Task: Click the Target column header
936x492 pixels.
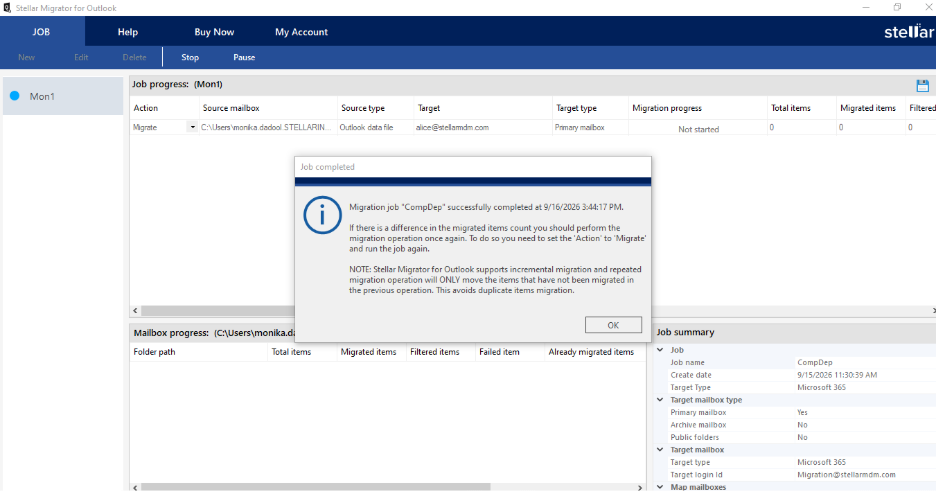Action: 483,108
